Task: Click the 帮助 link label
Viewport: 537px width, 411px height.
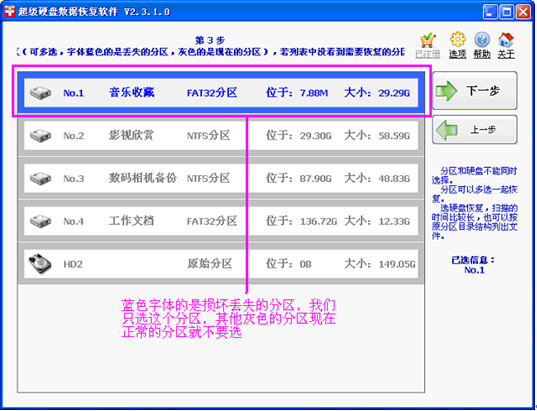Action: [482, 54]
